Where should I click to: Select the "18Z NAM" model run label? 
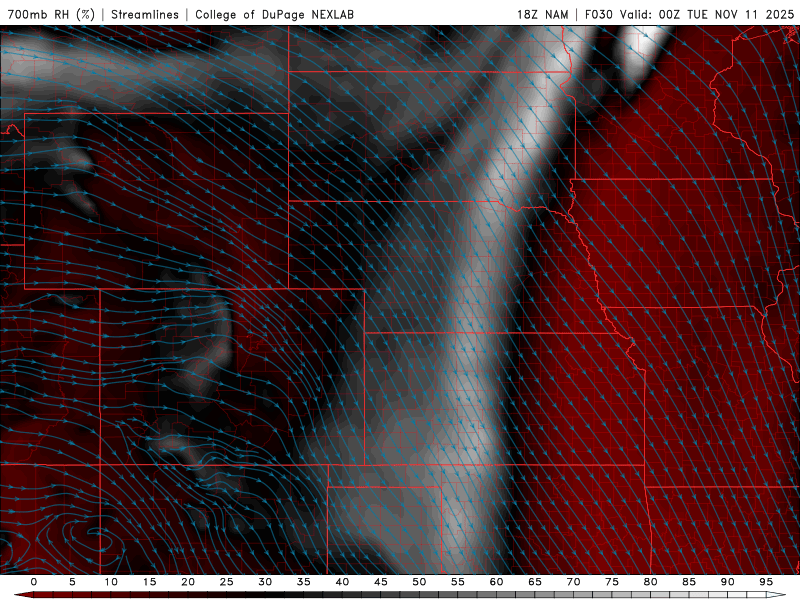pos(542,14)
